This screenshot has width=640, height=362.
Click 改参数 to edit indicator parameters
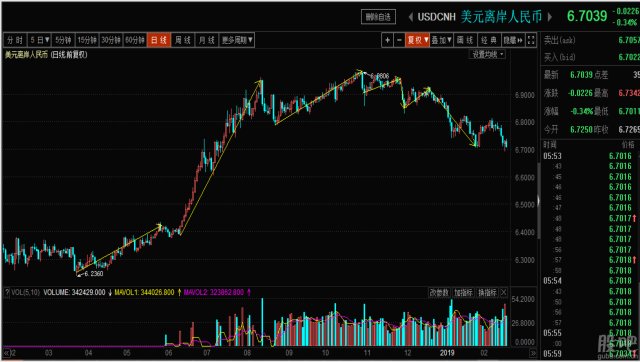tap(439, 292)
